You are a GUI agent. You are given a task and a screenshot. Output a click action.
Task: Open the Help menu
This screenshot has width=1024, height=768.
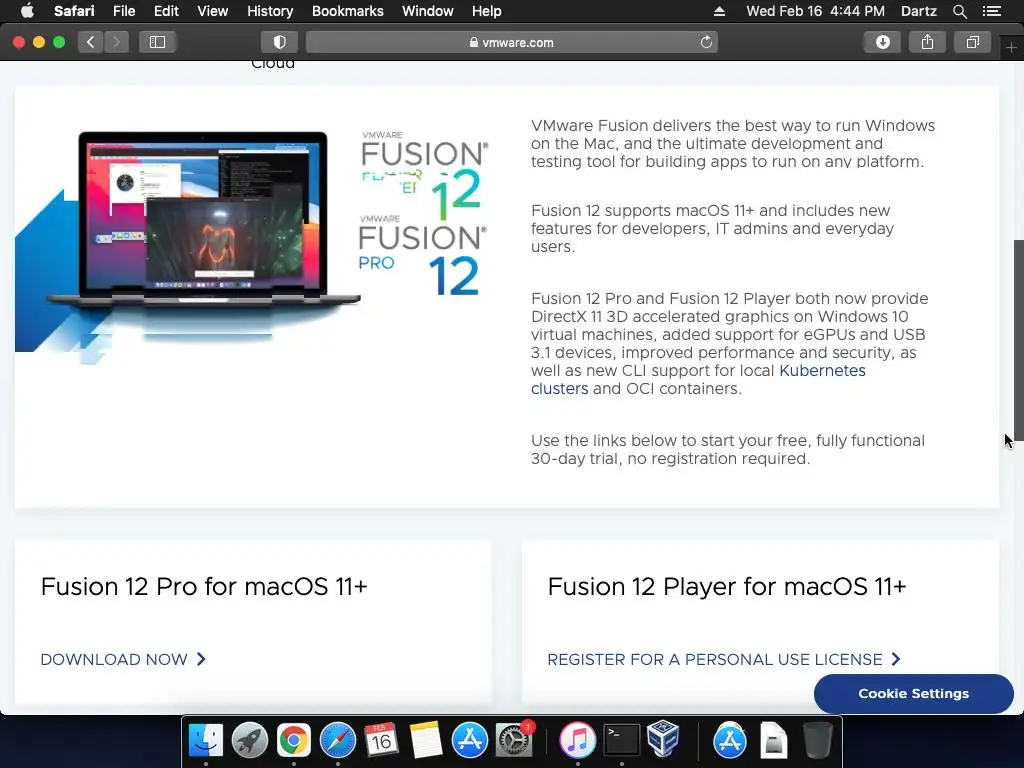coord(487,11)
